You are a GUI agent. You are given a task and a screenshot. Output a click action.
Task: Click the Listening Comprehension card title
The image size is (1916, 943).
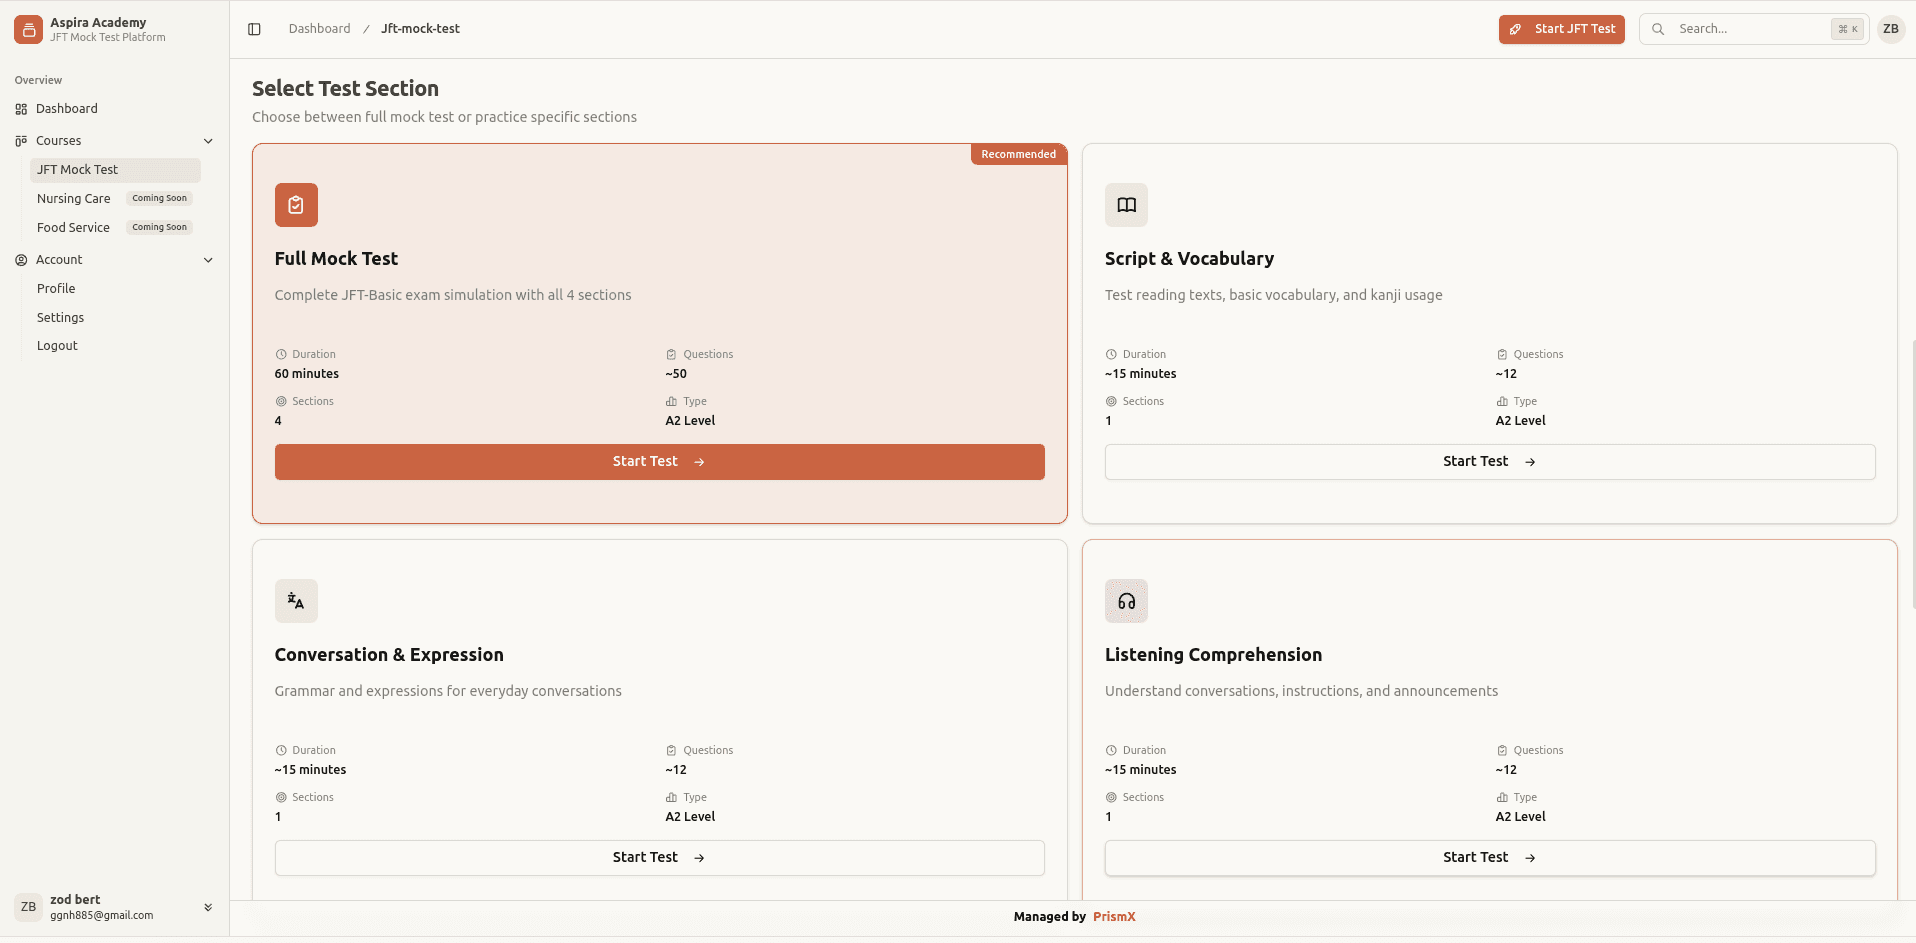(x=1213, y=655)
